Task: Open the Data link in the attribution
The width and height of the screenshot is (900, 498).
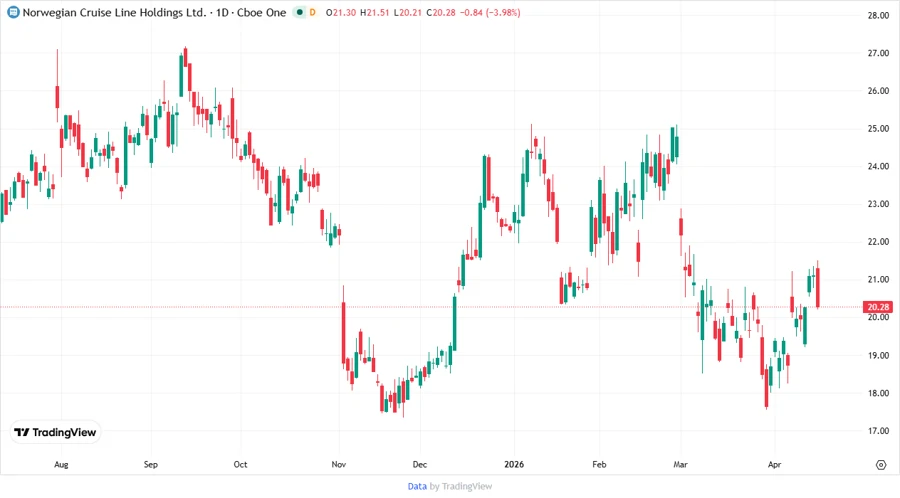Action: point(417,486)
